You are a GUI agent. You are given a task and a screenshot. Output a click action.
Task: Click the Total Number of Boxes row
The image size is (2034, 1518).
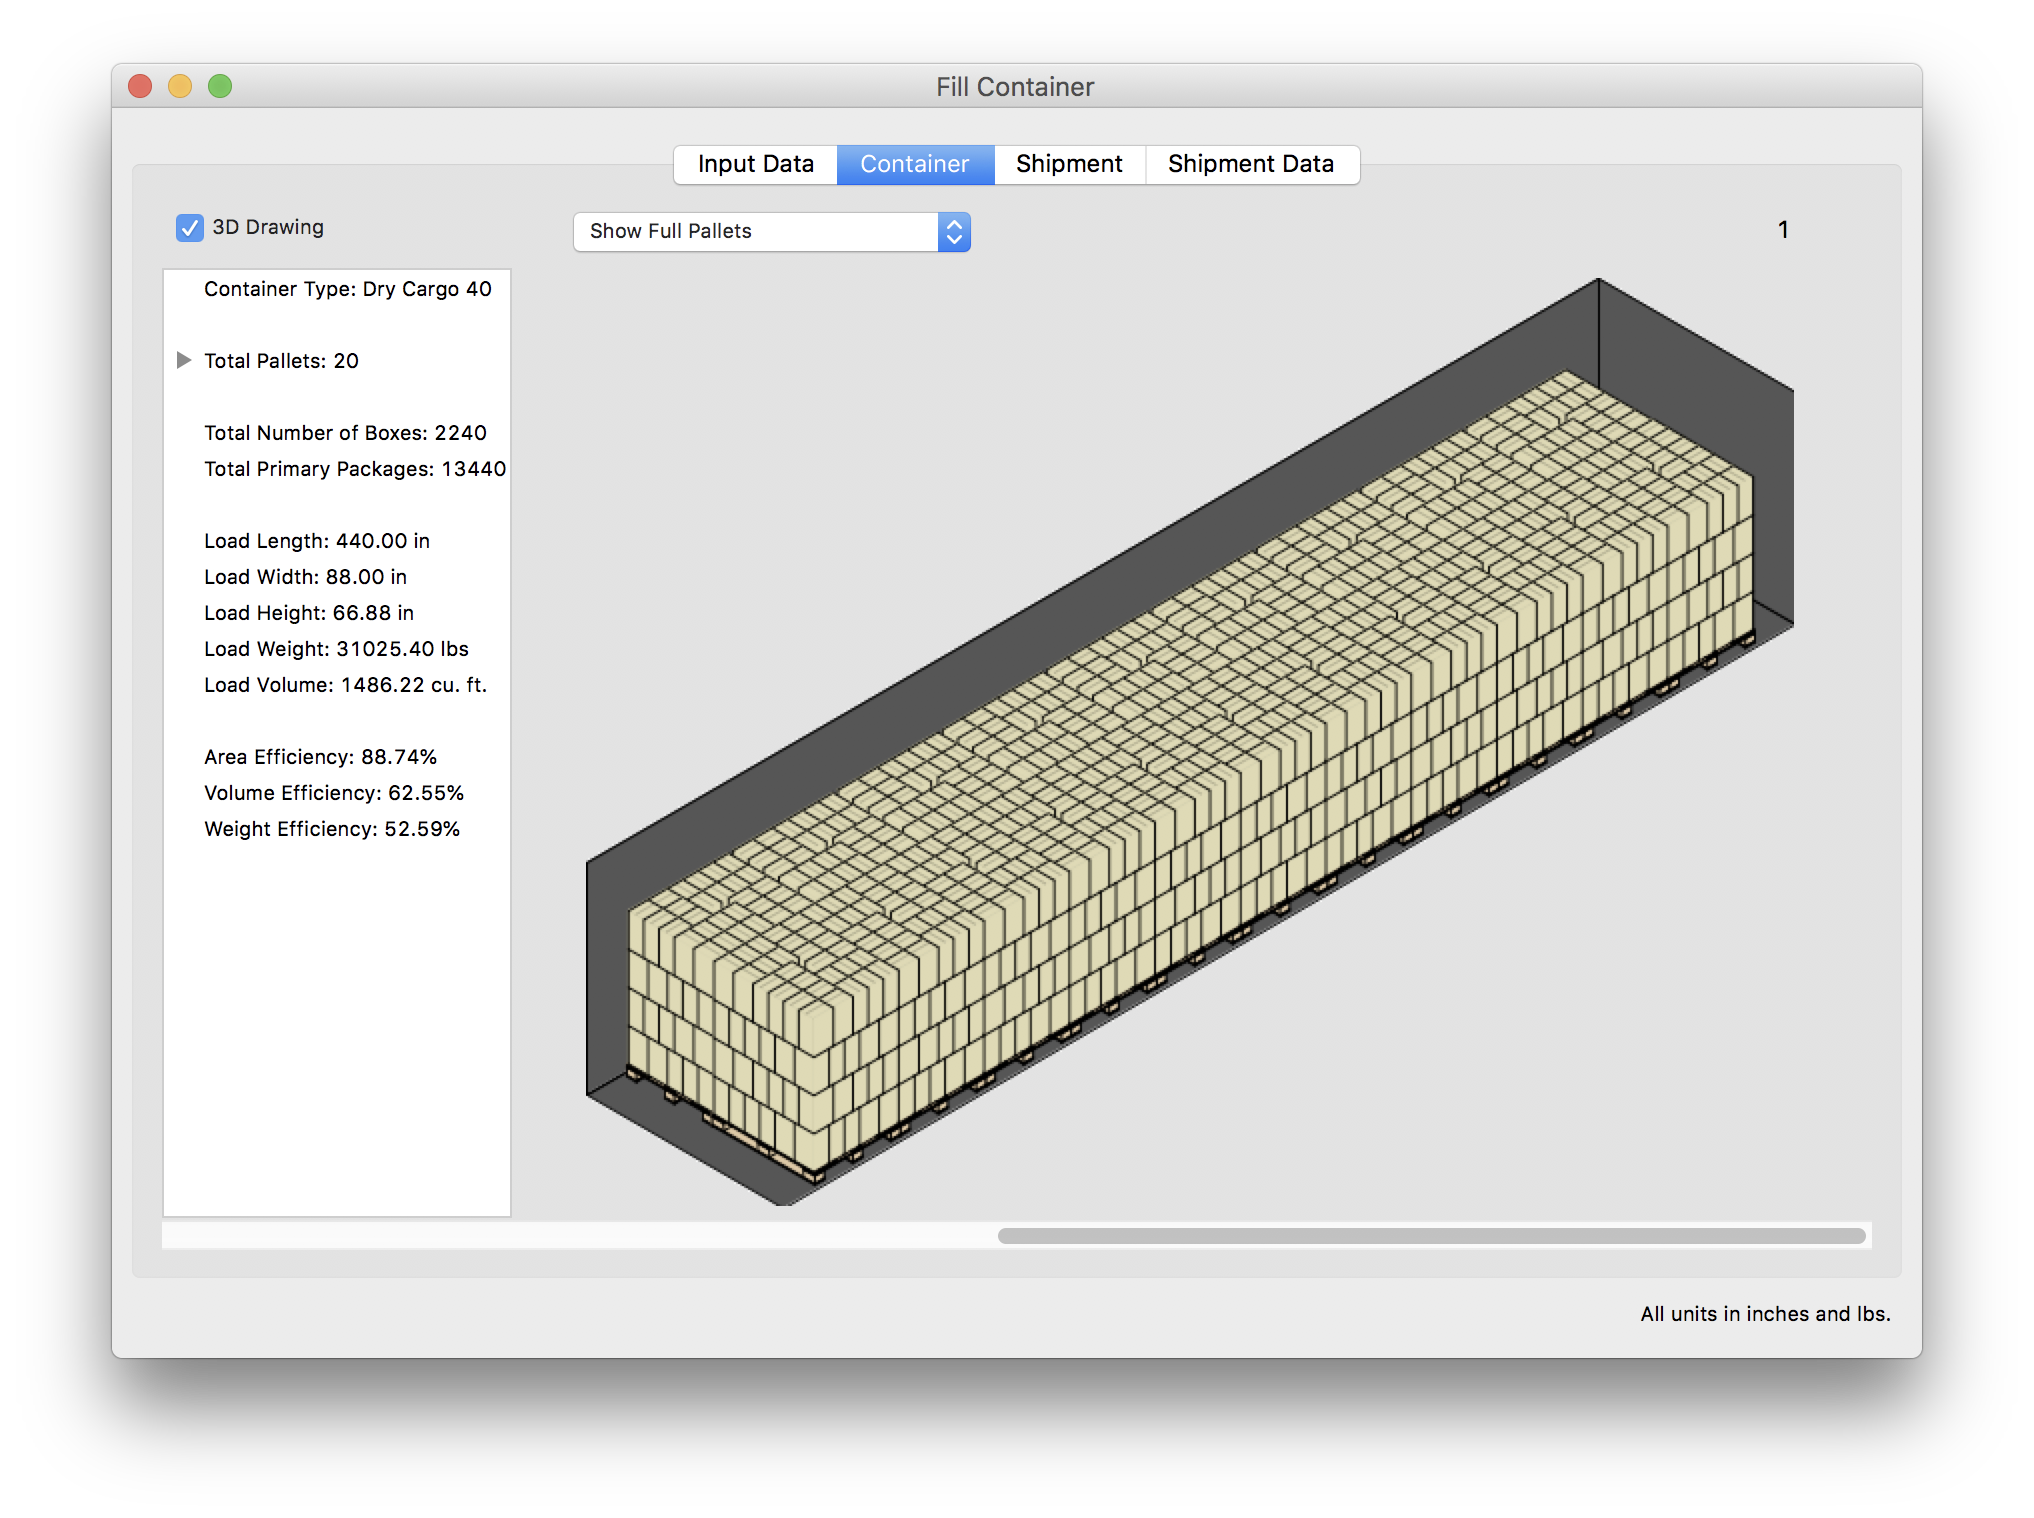(345, 433)
